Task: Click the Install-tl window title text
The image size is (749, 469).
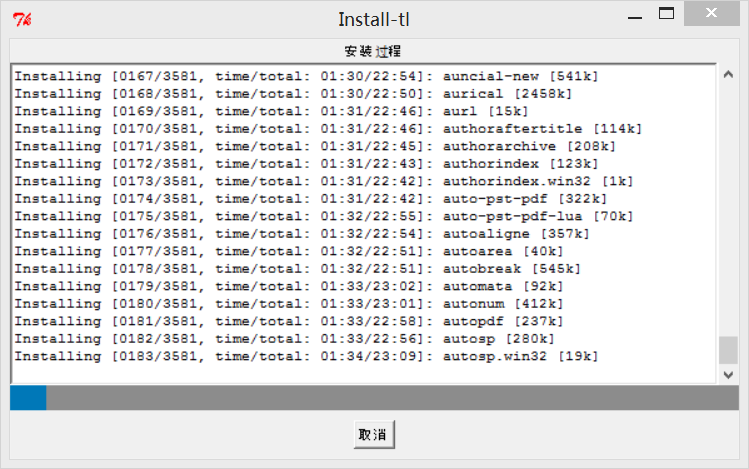Action: coord(374,20)
